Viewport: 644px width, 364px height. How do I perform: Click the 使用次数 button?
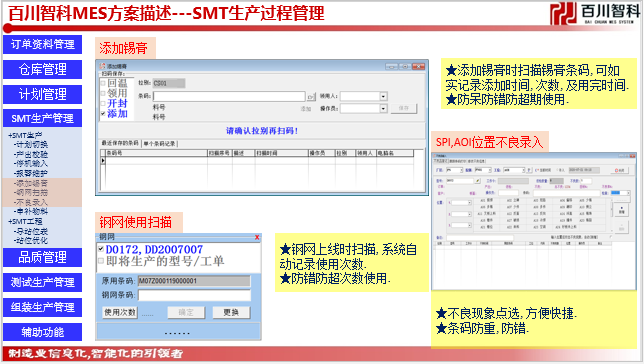click(x=120, y=312)
